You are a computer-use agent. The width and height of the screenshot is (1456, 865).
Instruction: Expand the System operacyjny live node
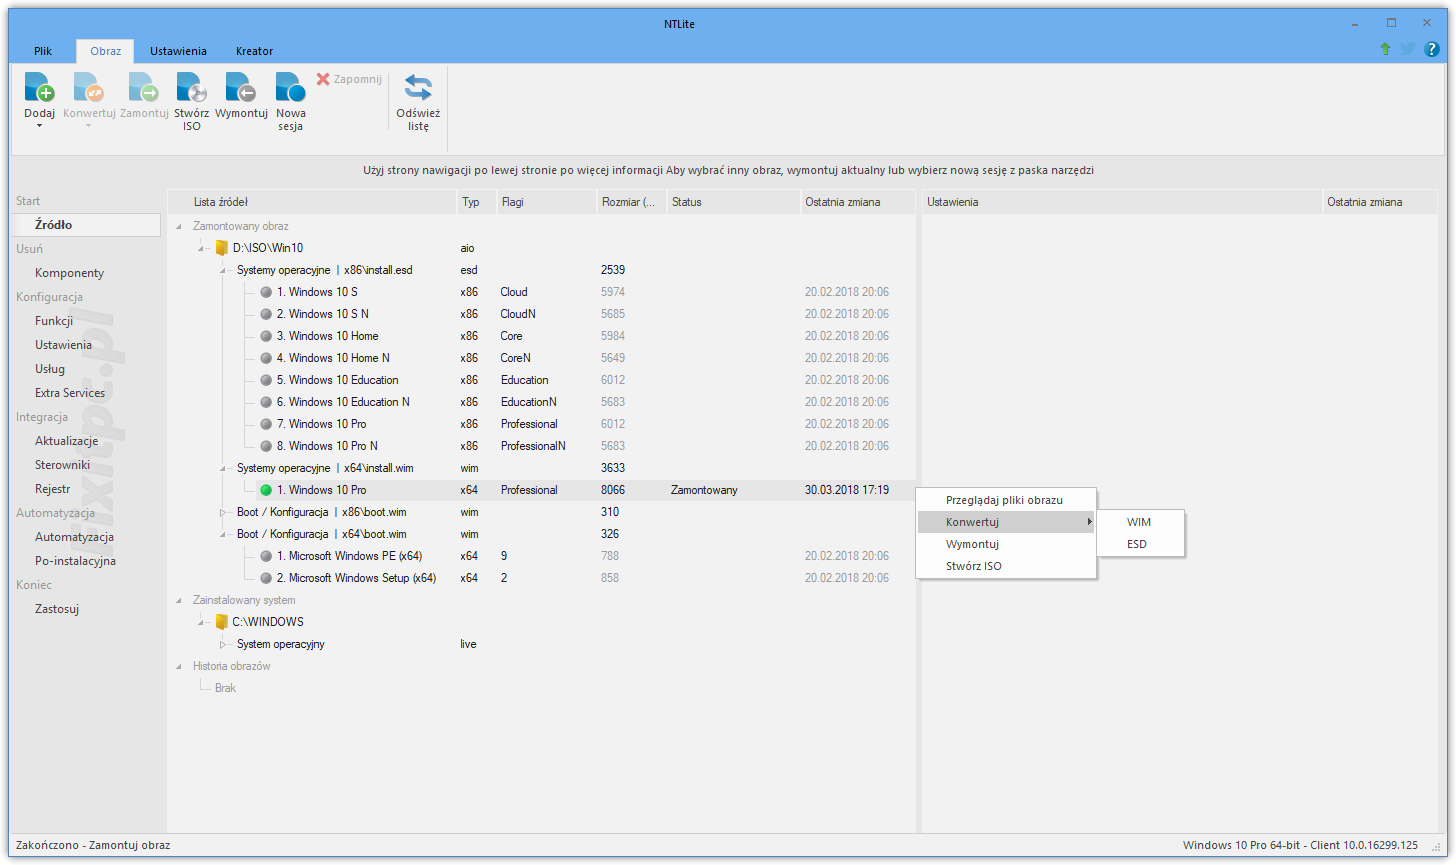(x=224, y=644)
